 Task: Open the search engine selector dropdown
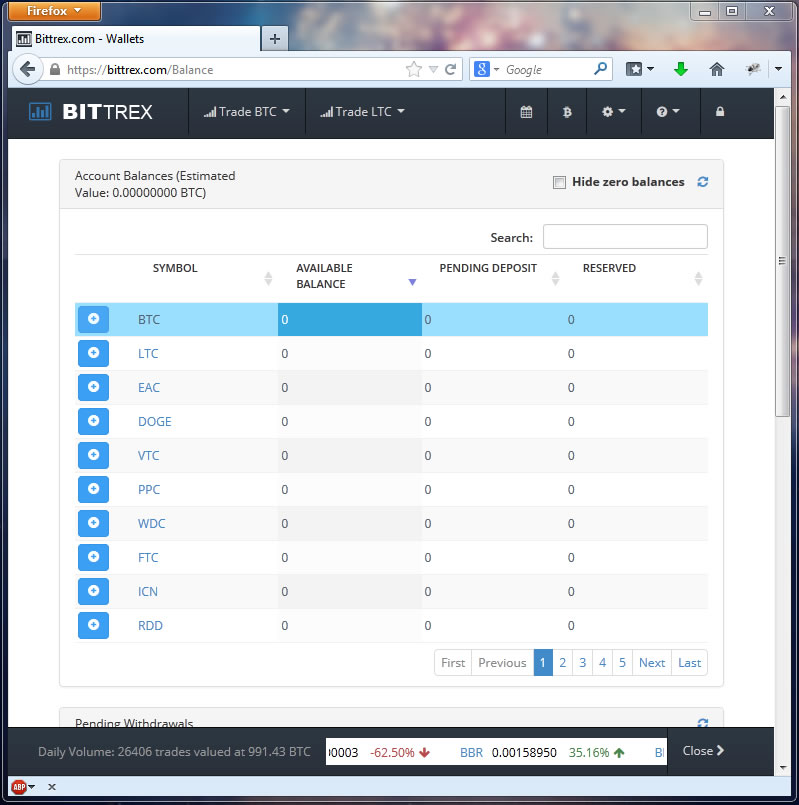click(486, 69)
